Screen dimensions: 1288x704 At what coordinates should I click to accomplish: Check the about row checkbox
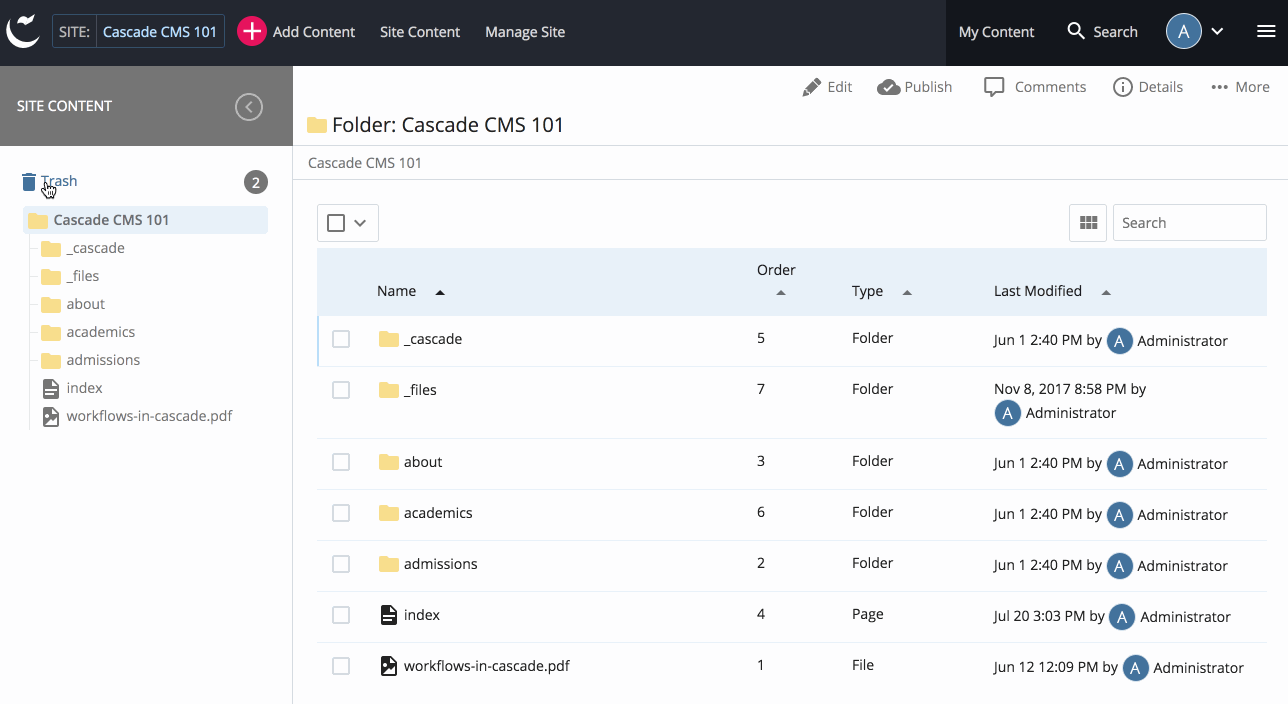[341, 462]
